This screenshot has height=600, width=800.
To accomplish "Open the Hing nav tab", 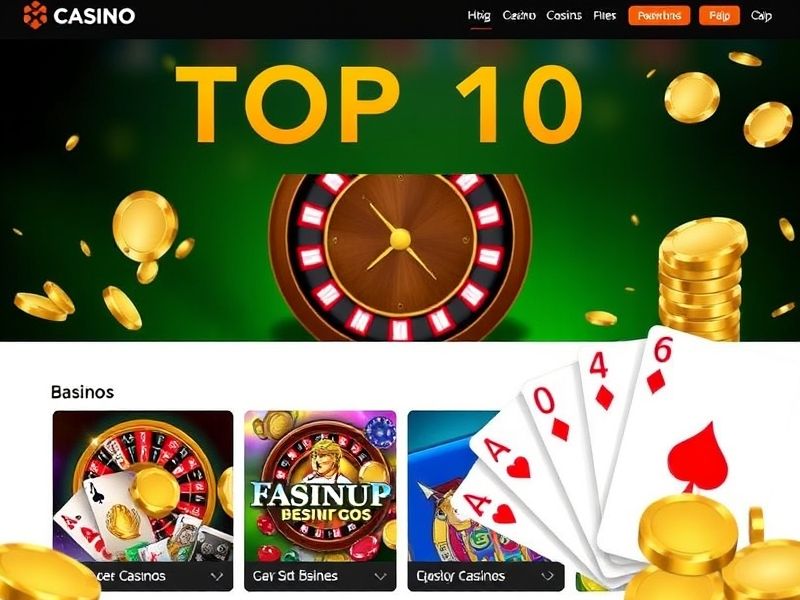I will [479, 16].
